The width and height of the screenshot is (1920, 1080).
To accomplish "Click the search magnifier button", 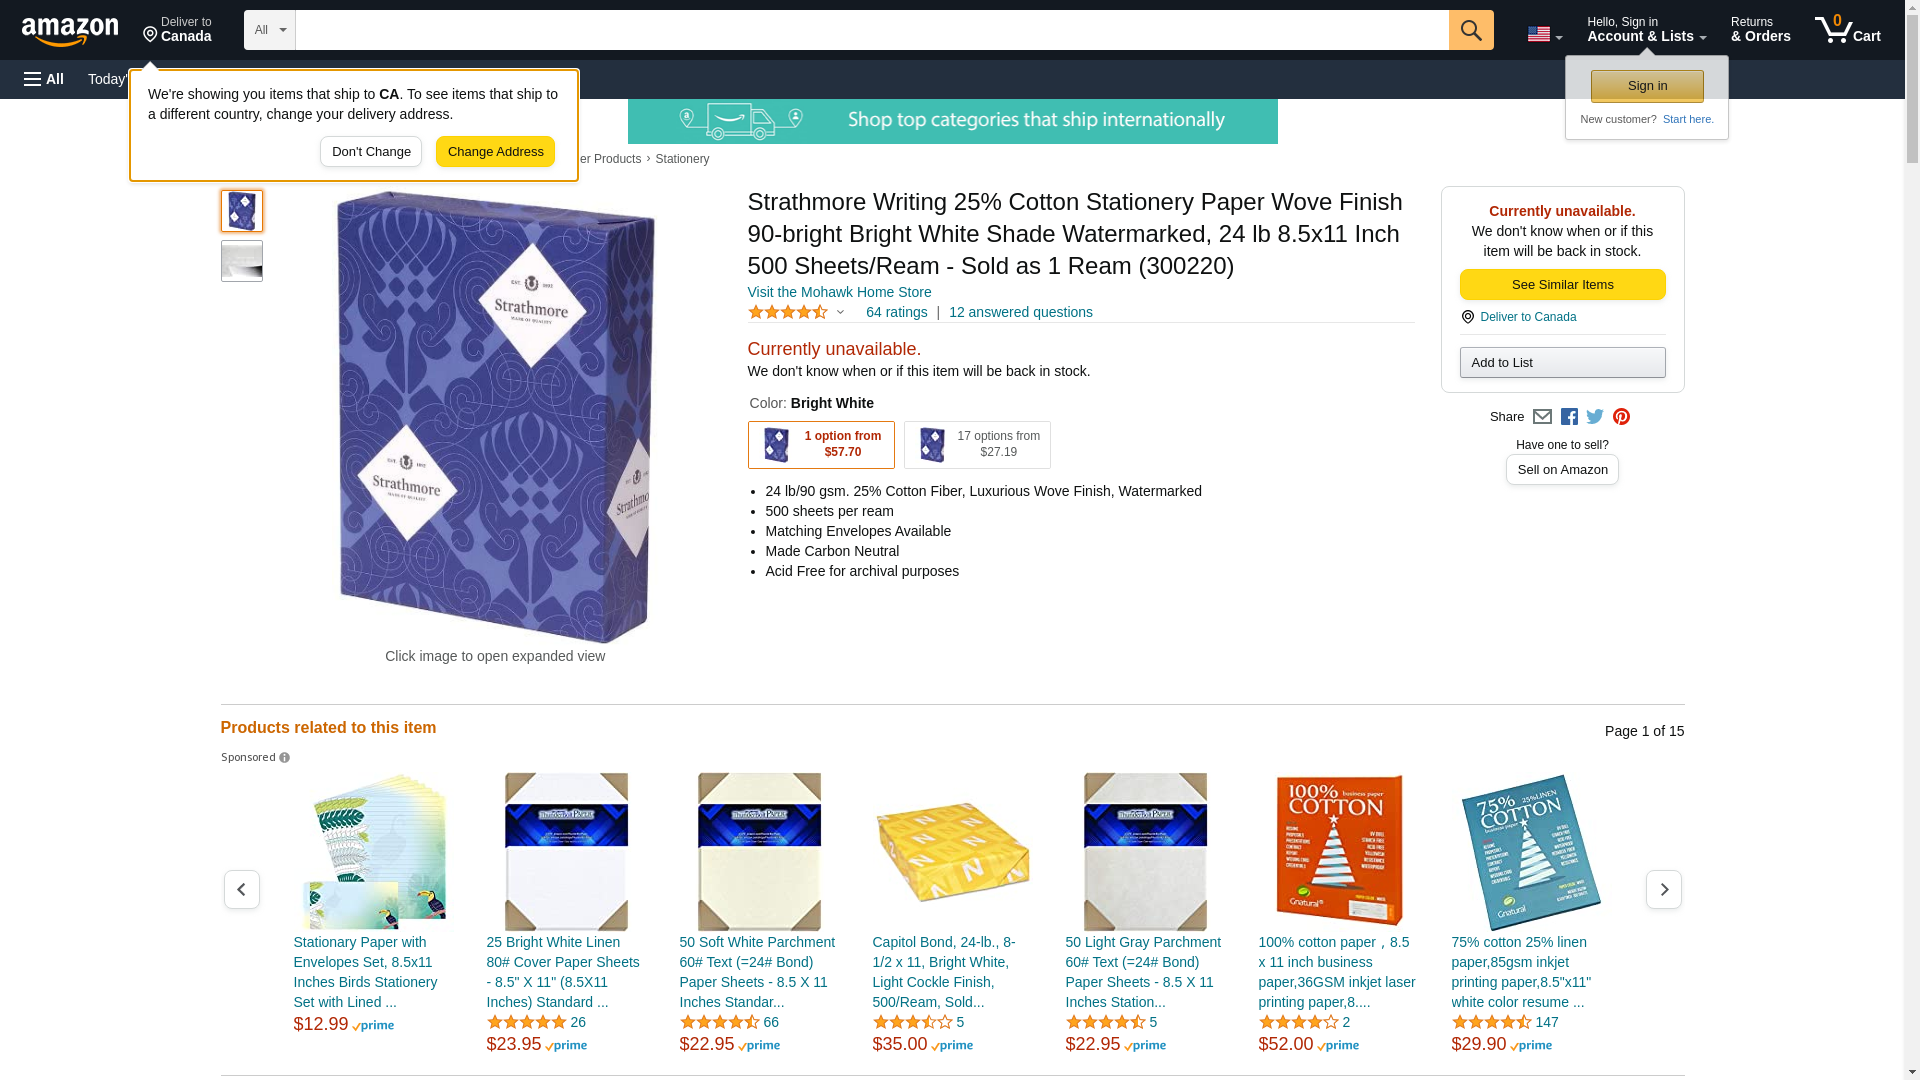I will pos(1471,30).
